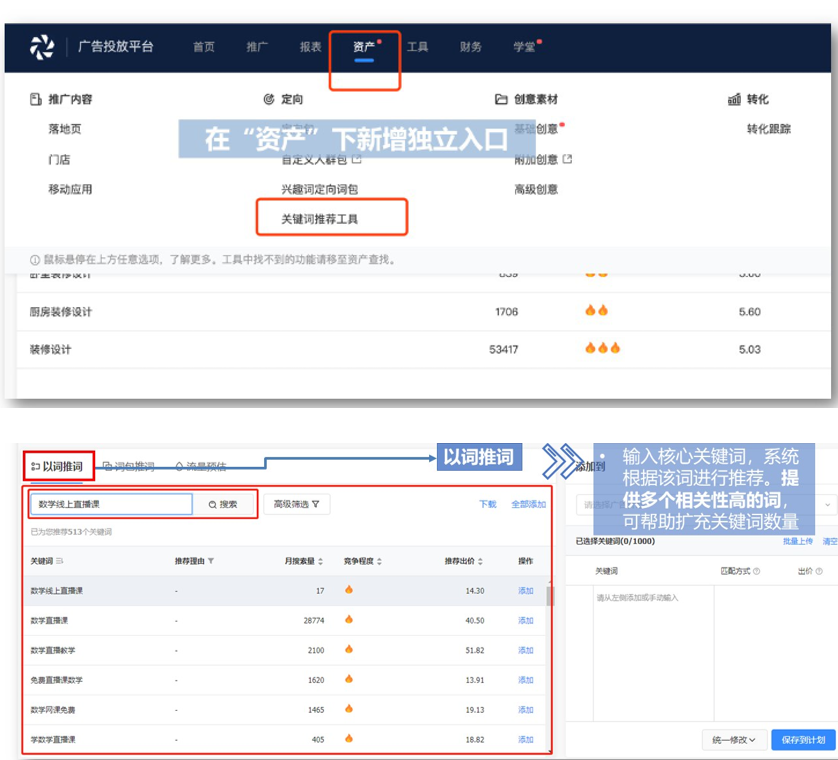Click the 竞争程度 sort arrows
838x760 pixels.
pyautogui.click(x=379, y=561)
